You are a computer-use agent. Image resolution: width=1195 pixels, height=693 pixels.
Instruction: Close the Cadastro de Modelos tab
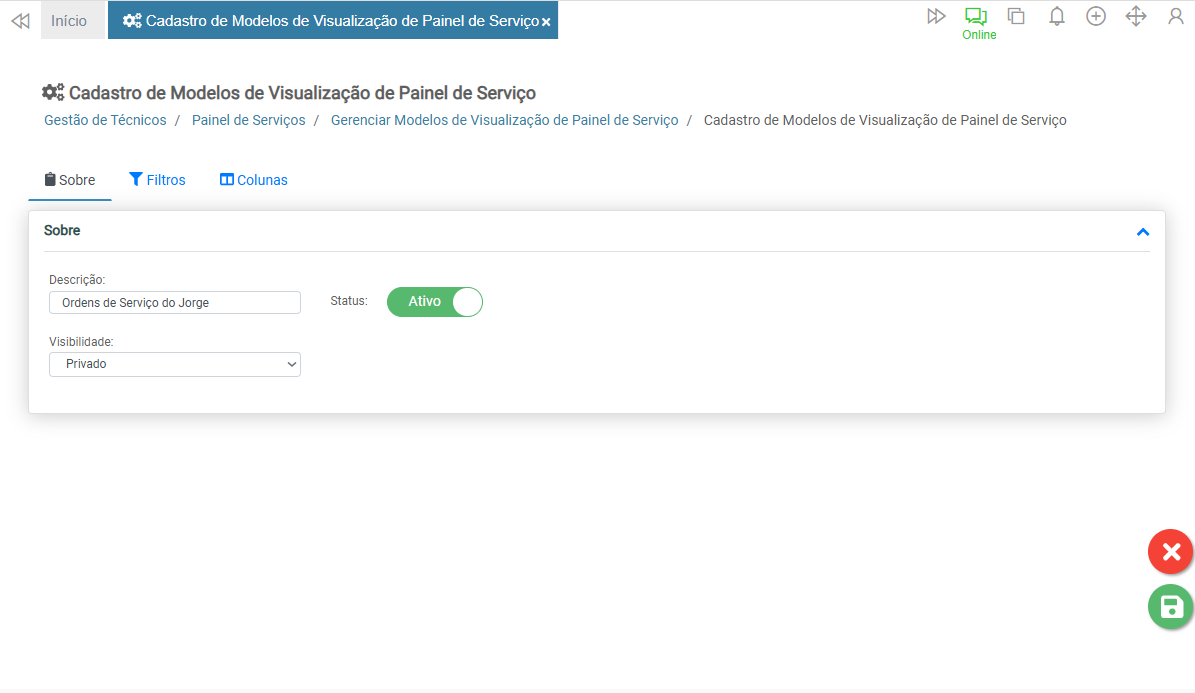click(x=546, y=22)
